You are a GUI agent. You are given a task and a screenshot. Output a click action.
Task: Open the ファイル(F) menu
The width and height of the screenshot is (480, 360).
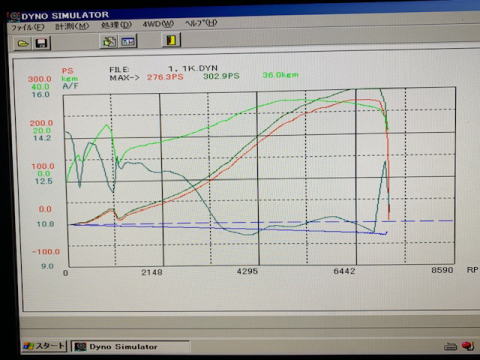point(28,27)
